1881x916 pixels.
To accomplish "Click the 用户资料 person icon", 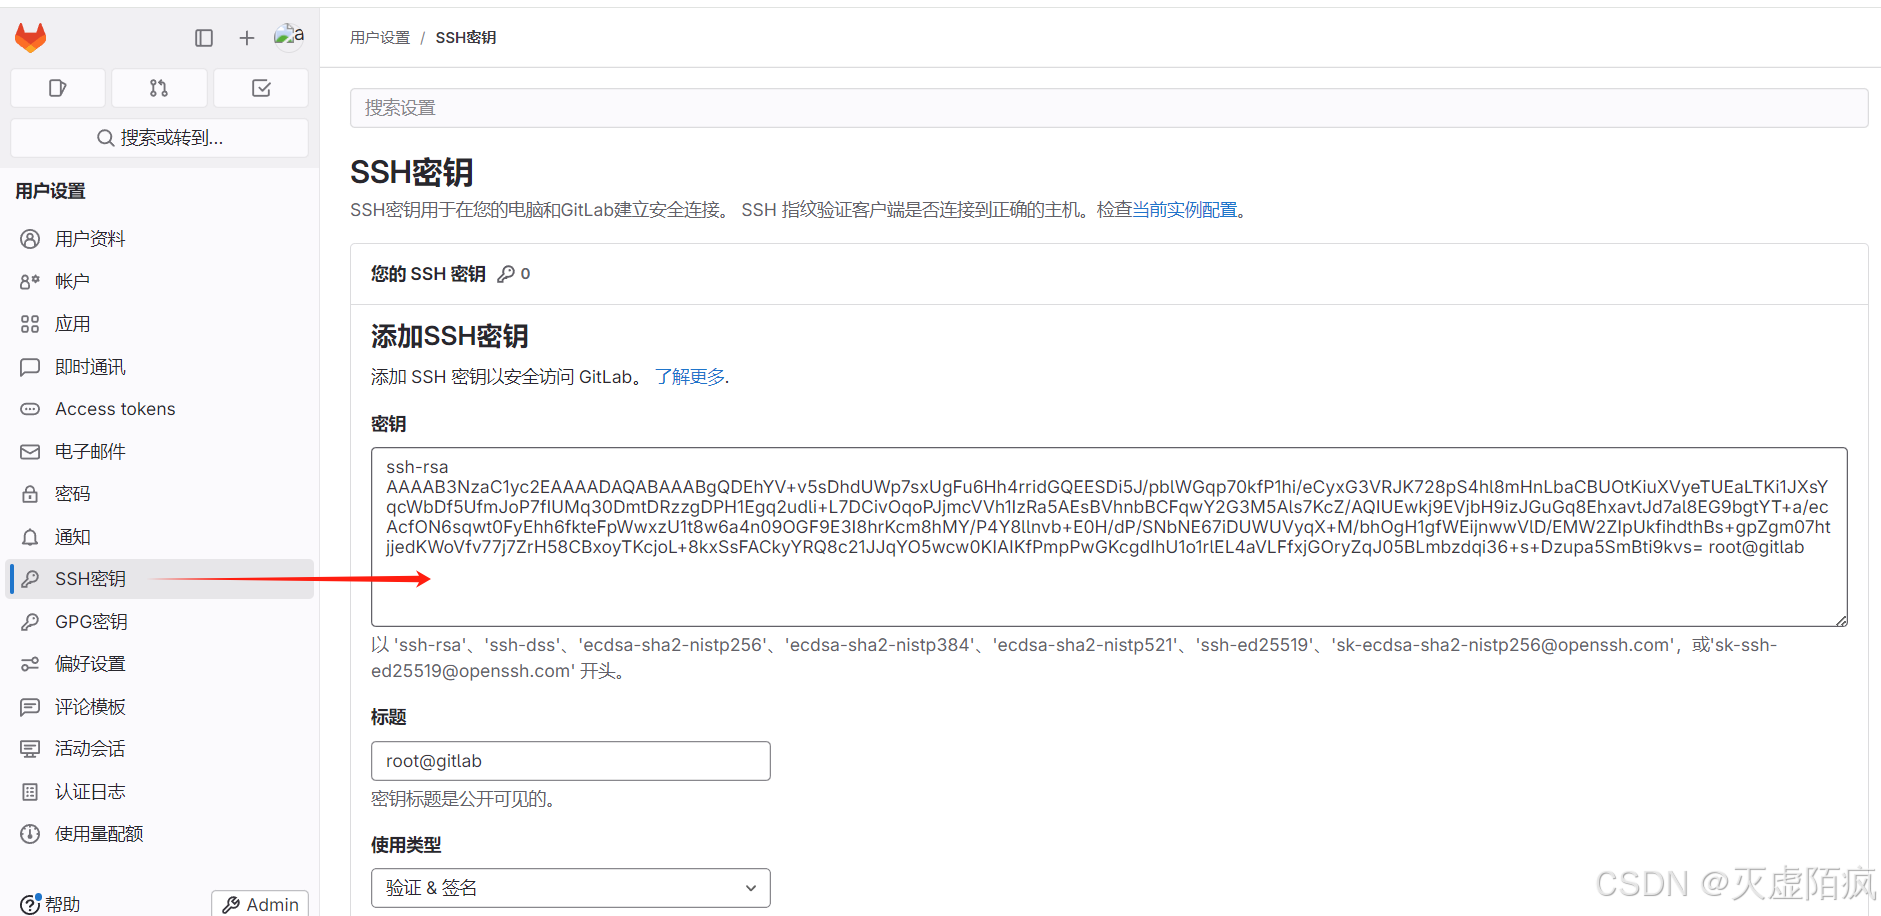I will click(30, 239).
